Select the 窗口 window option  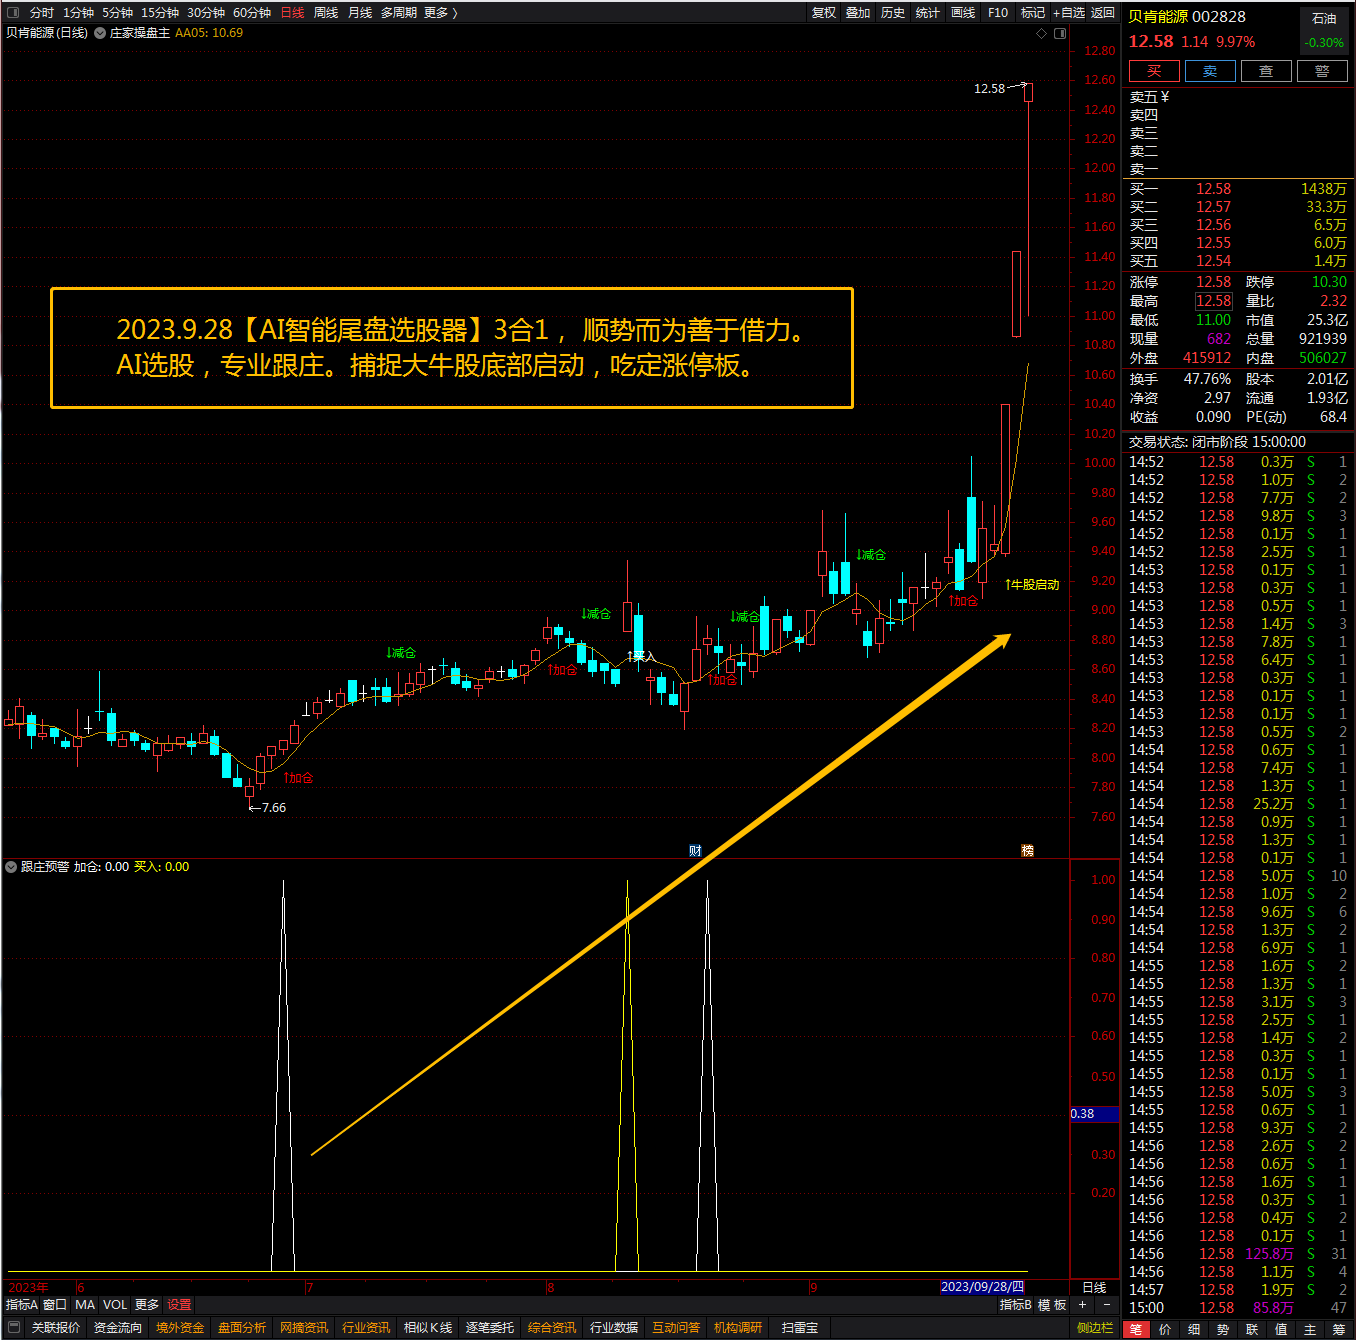55,1305
